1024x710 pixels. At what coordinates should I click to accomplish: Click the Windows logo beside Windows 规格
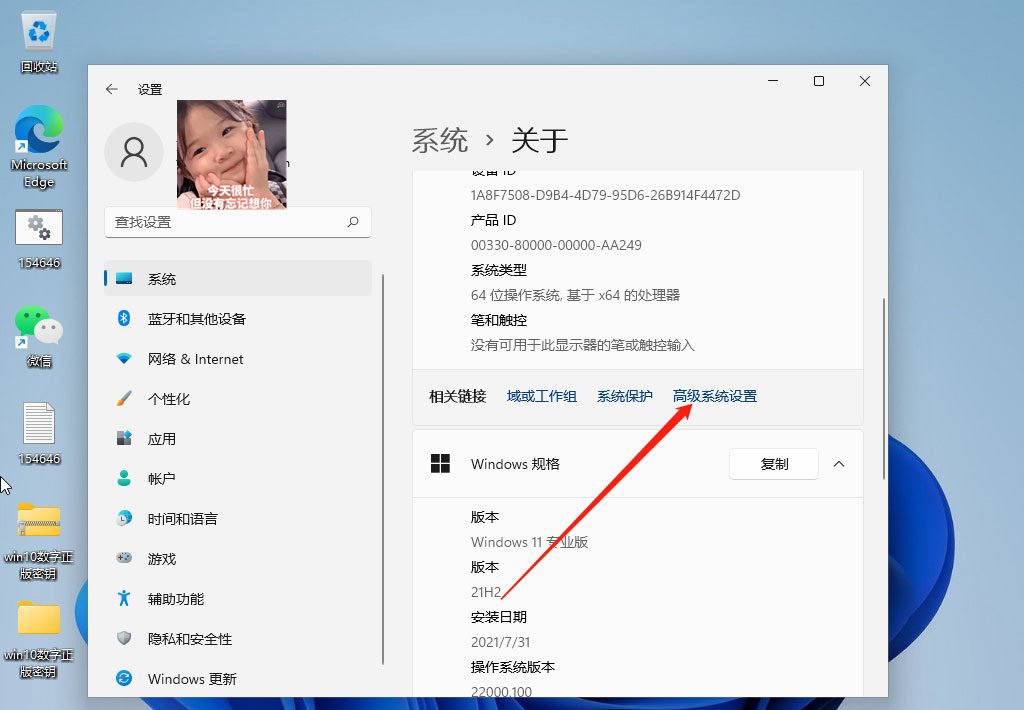click(x=440, y=464)
